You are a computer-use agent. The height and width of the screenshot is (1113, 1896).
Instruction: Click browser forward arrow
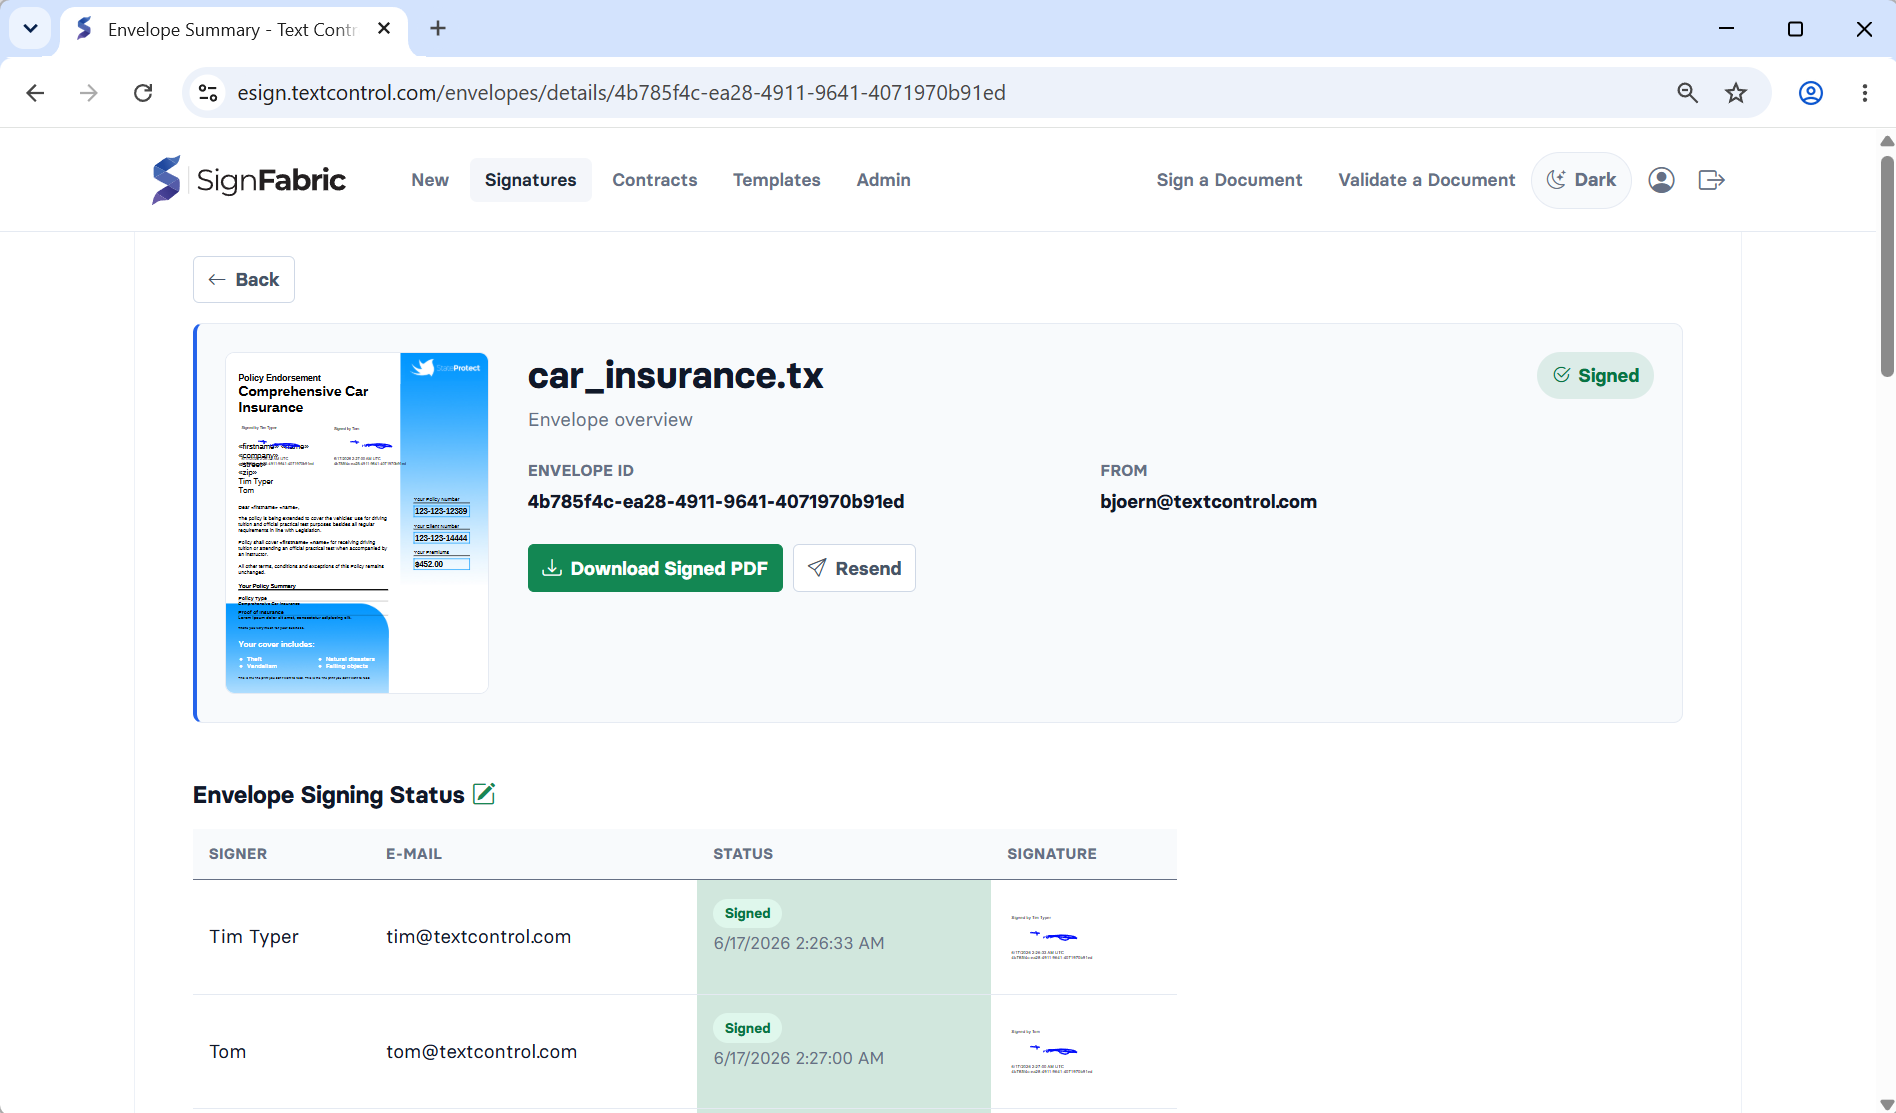[89, 93]
